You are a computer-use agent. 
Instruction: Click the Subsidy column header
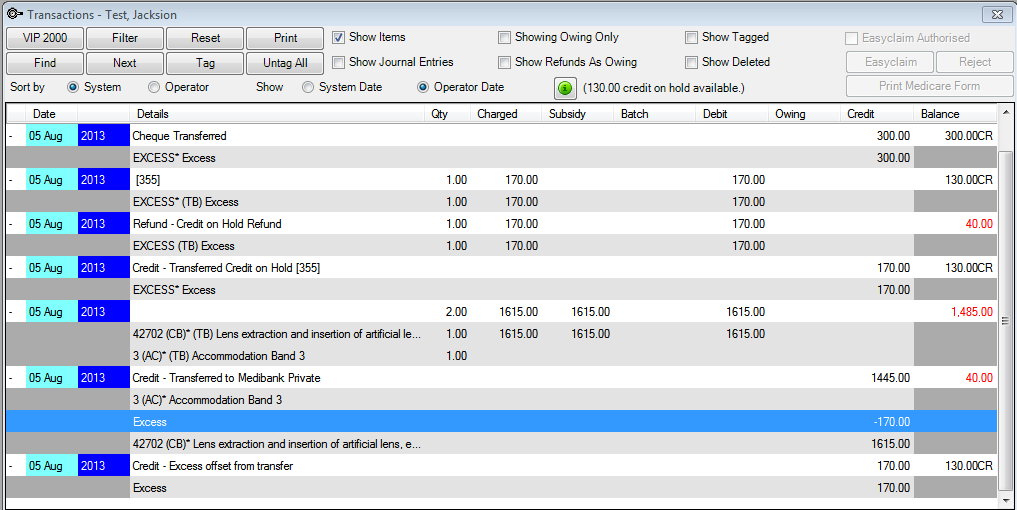coord(578,114)
